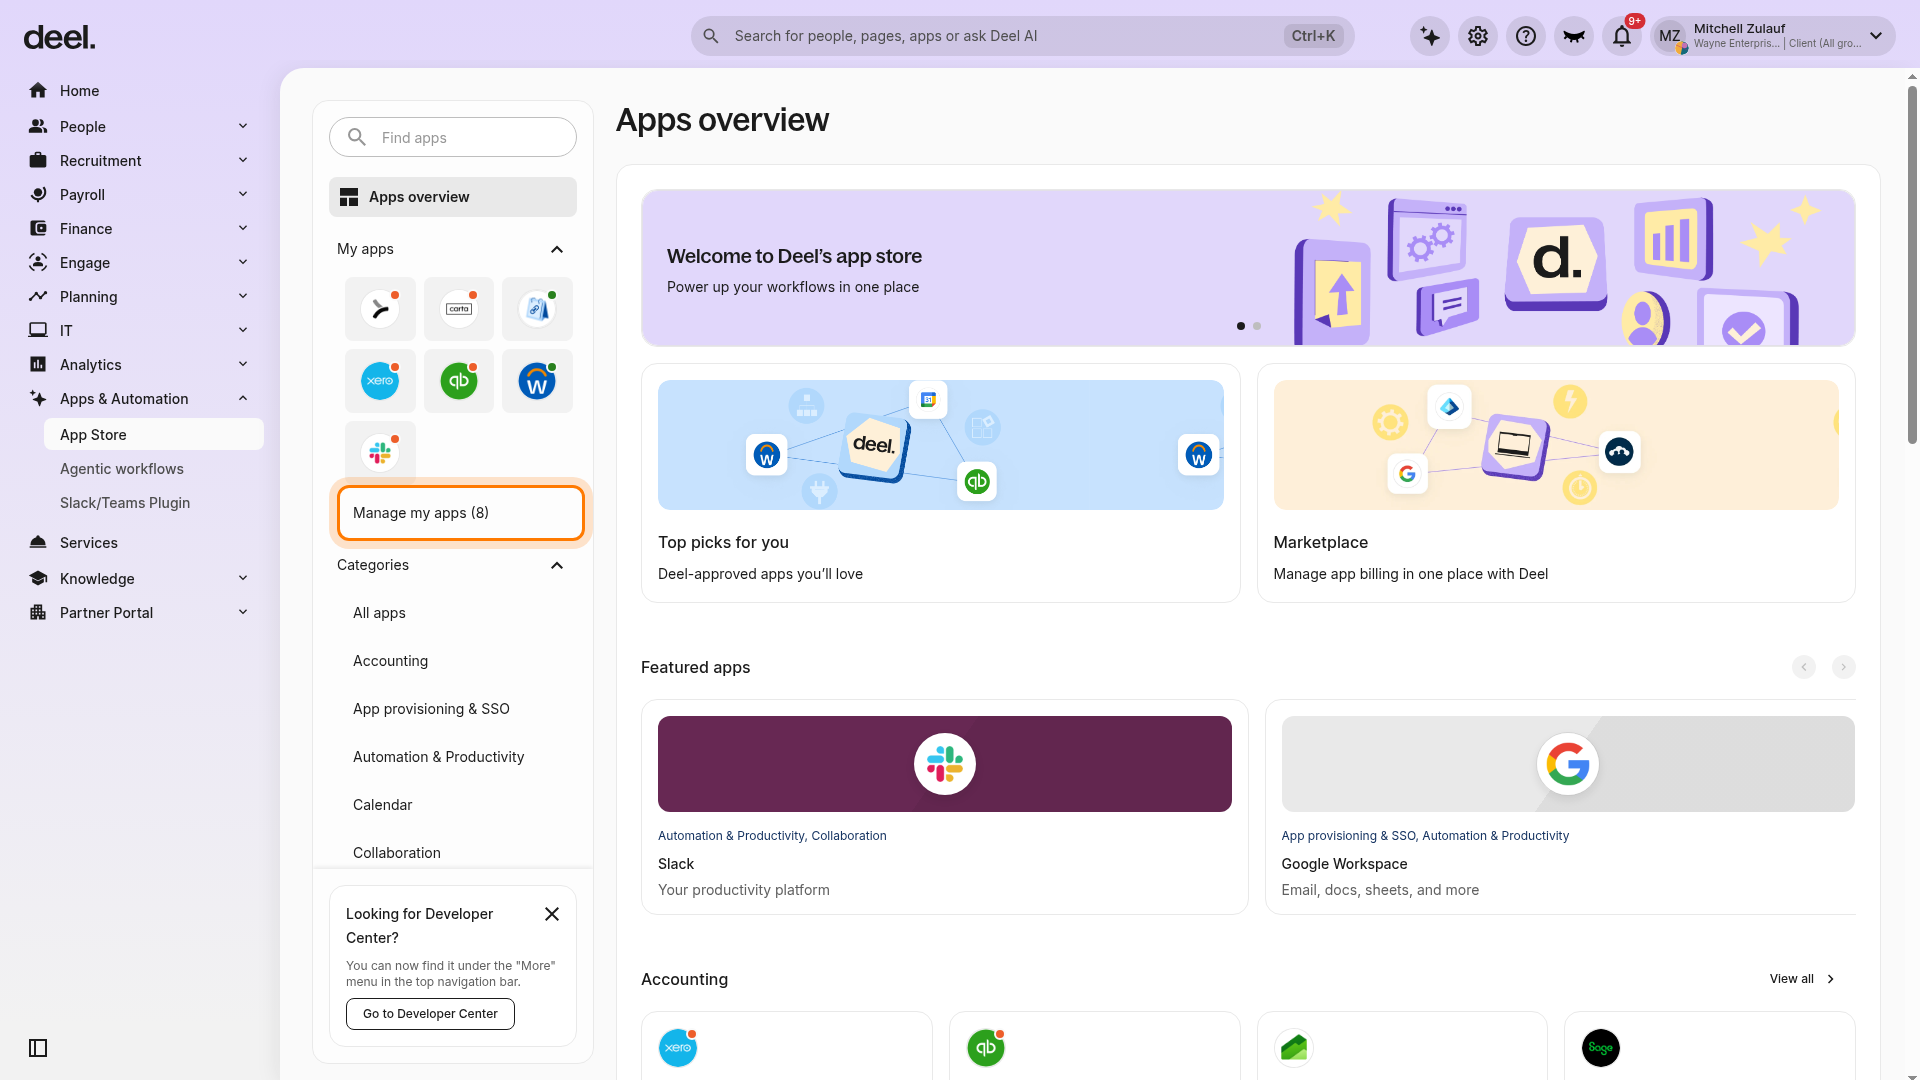
Task: Expand the Engage menu
Action: pyautogui.click(x=243, y=262)
